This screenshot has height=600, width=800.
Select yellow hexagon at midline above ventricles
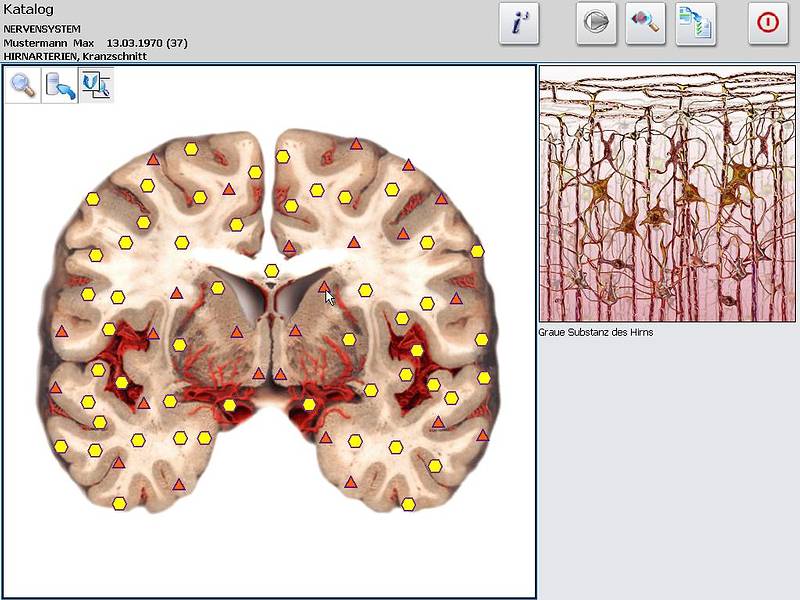tap(271, 270)
